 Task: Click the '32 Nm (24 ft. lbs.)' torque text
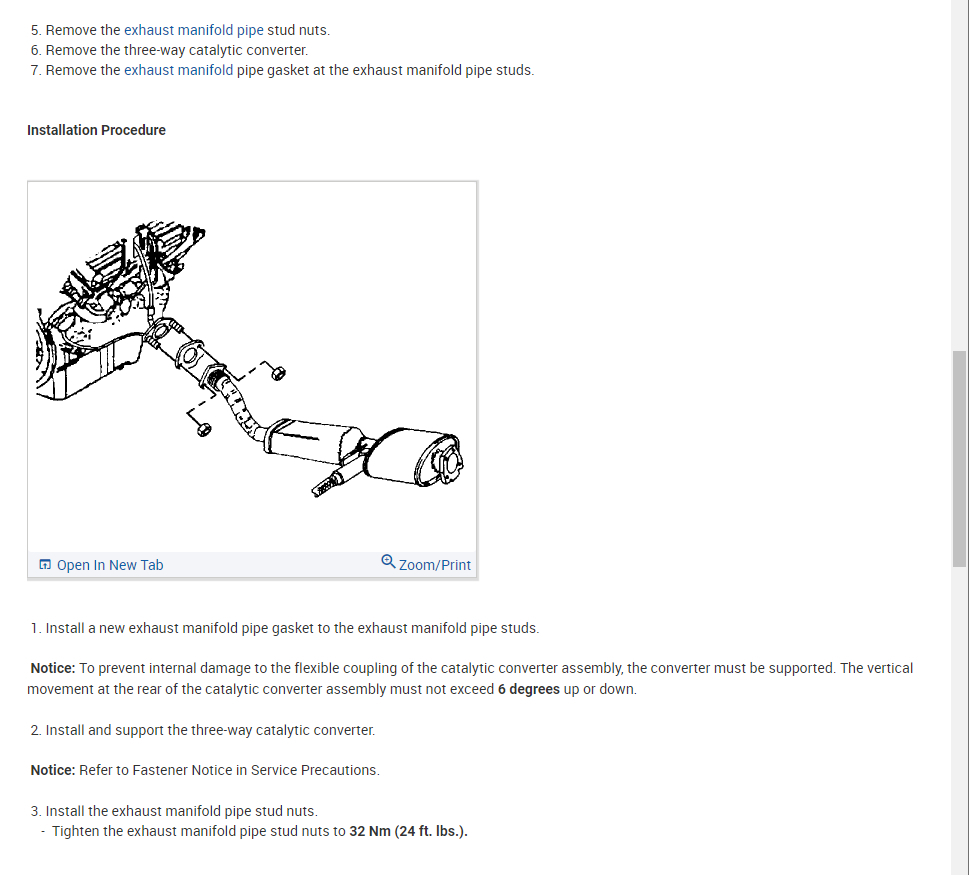point(408,831)
